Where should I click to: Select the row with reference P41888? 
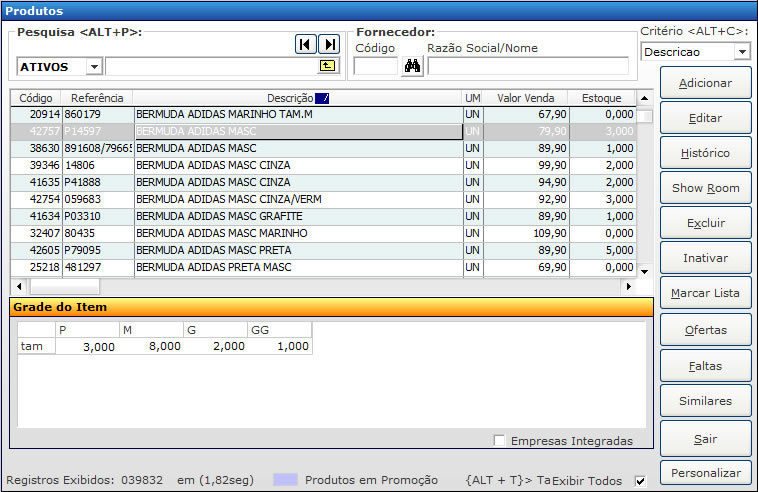(x=323, y=182)
